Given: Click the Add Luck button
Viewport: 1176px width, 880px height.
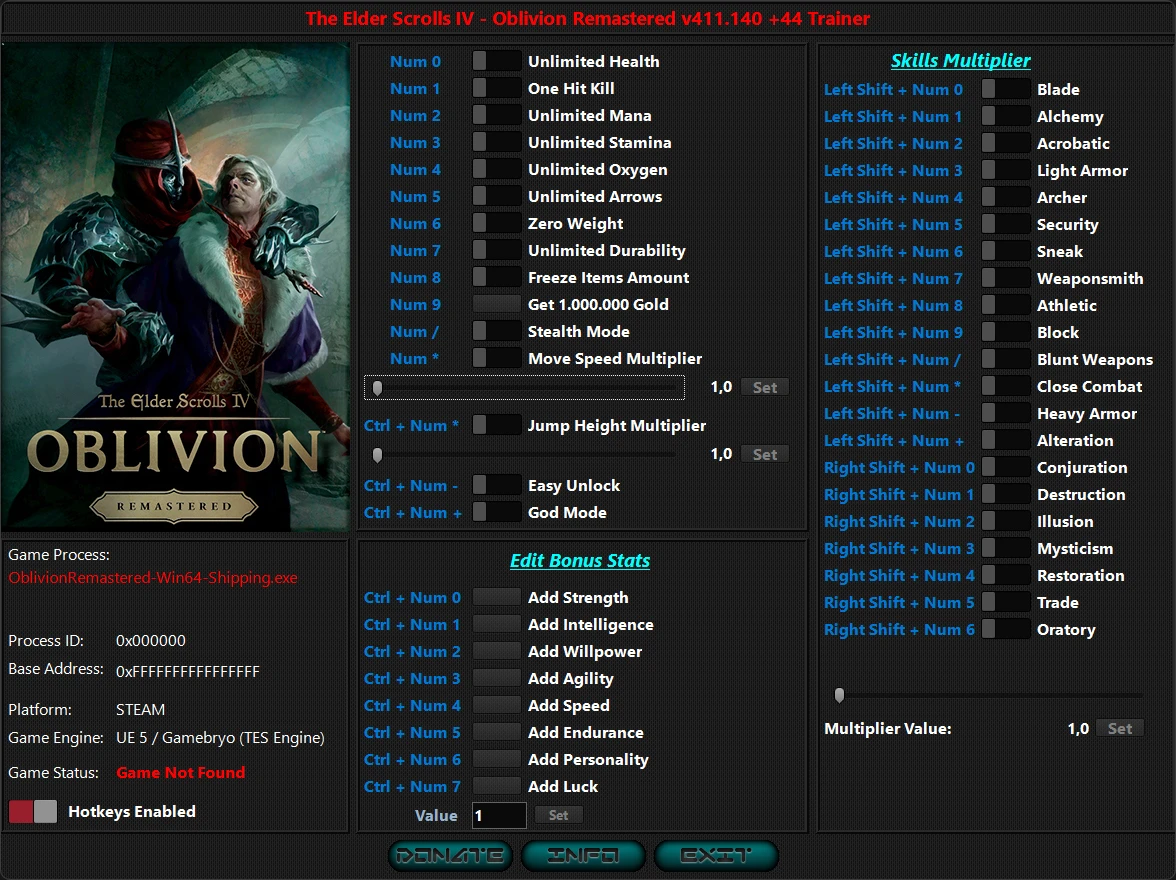Looking at the screenshot, I should tap(496, 786).
